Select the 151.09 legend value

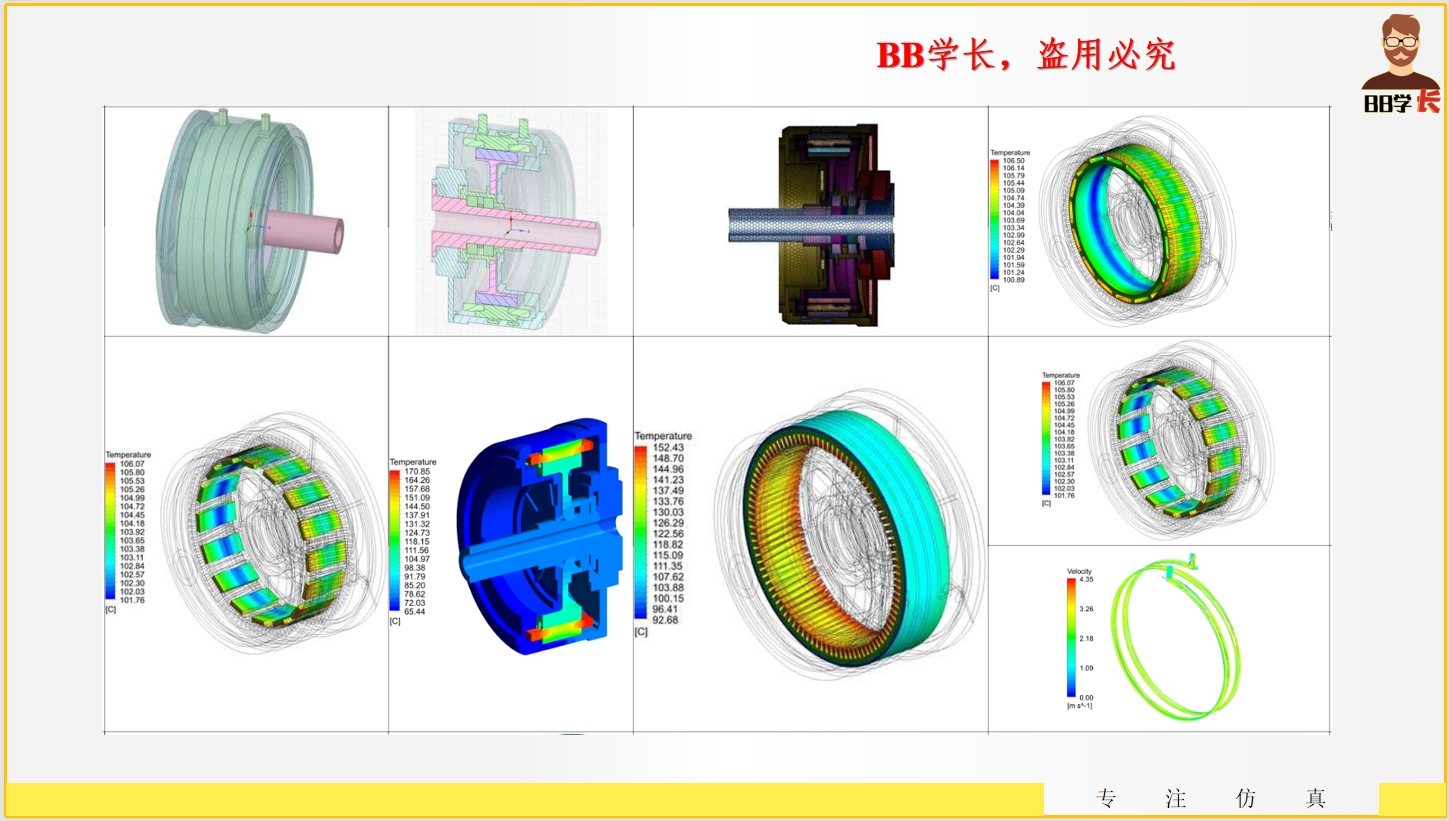pyautogui.click(x=416, y=498)
